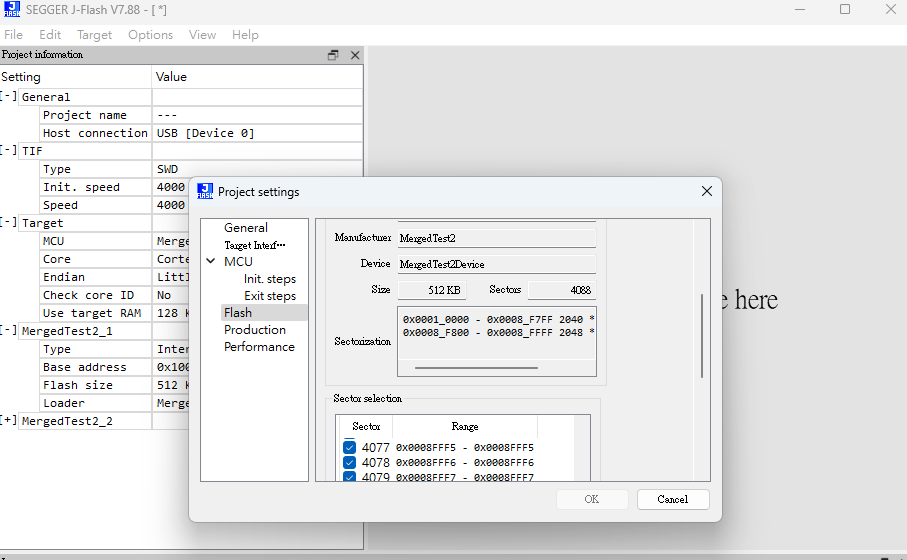Open the Help menu

tap(245, 35)
